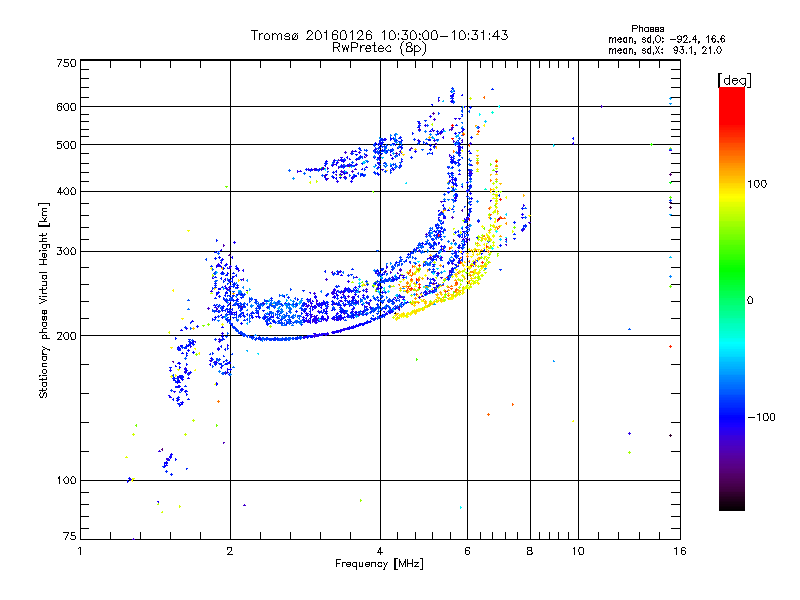Click 'mean, sd,X: 93.1, 21.0' text
Screen dimensions: 800x600
665,50
